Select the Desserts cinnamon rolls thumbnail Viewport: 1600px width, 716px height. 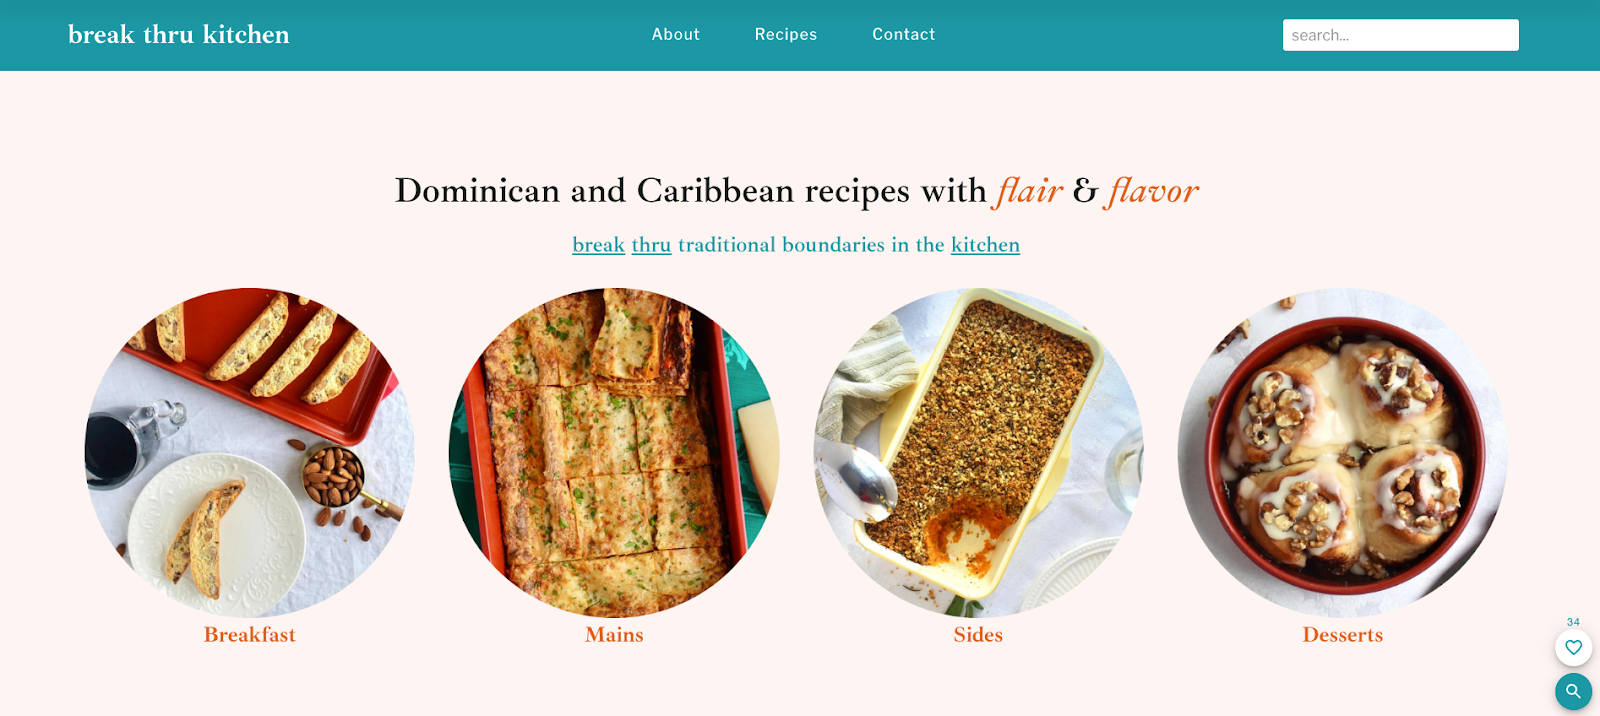point(1343,453)
